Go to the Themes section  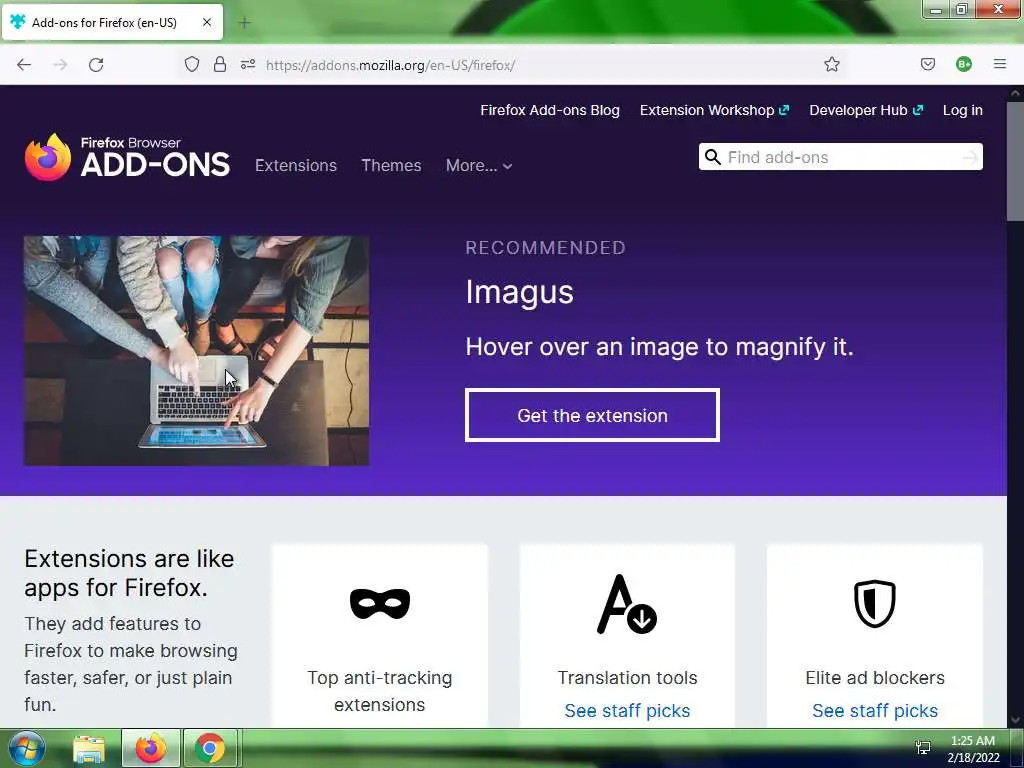[391, 166]
